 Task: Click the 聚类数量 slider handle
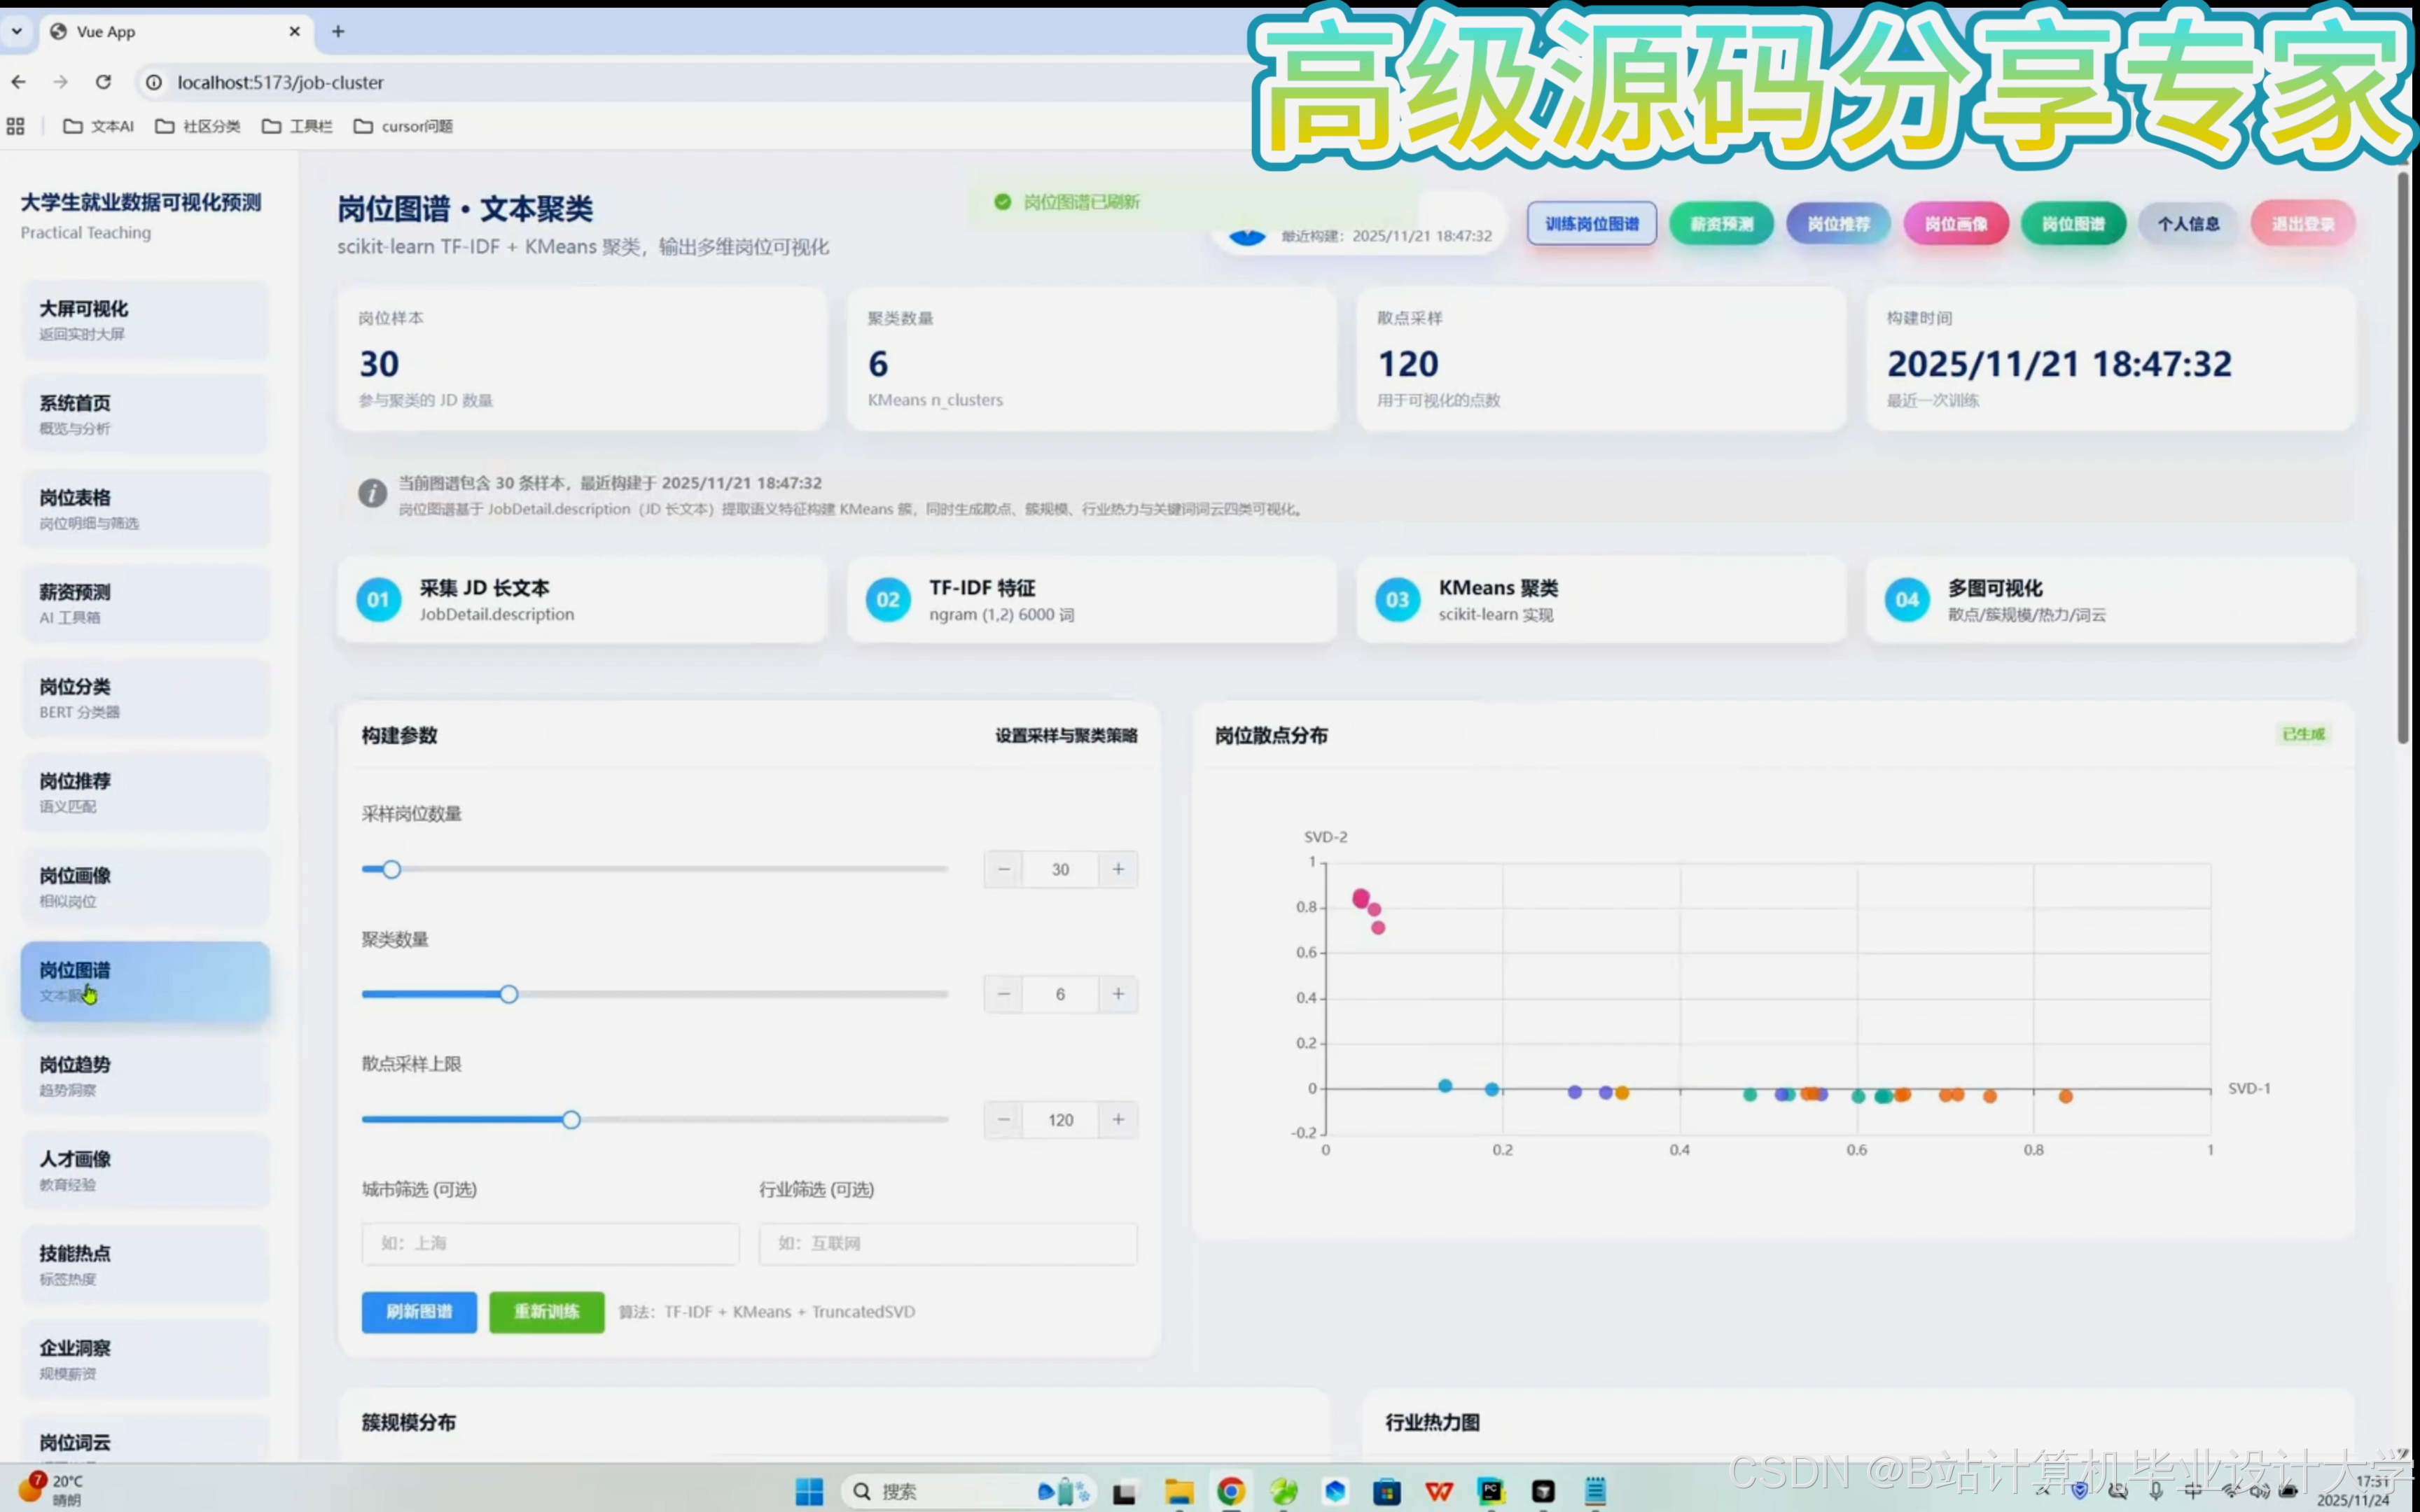click(x=509, y=994)
